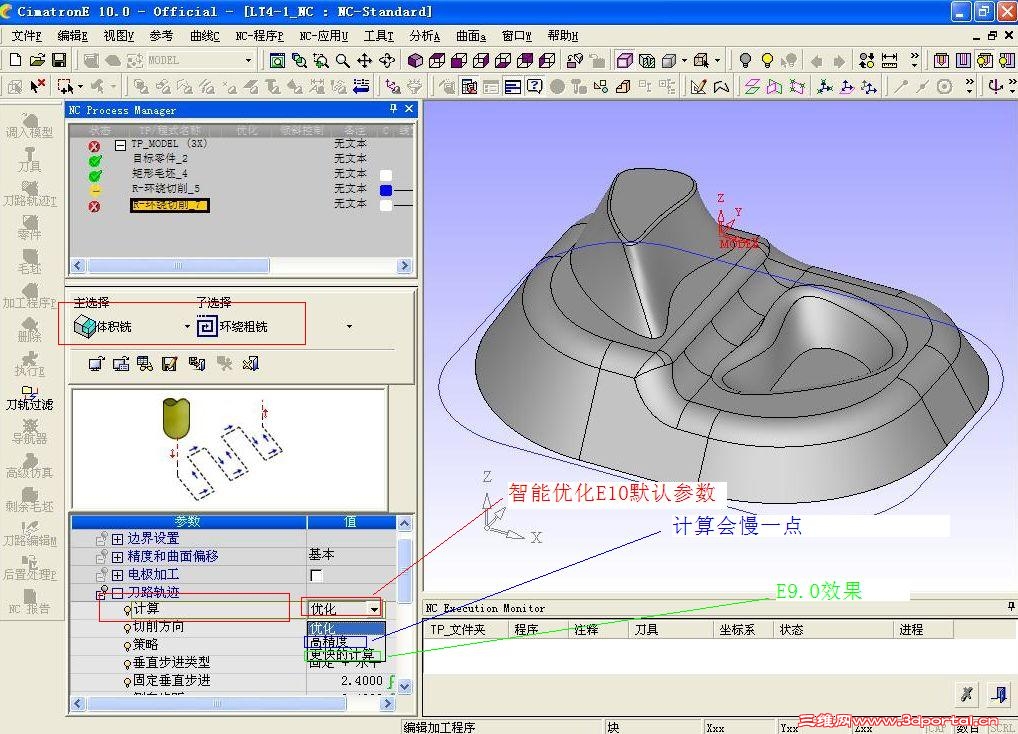Click the cursor with red X icon

tap(37, 86)
